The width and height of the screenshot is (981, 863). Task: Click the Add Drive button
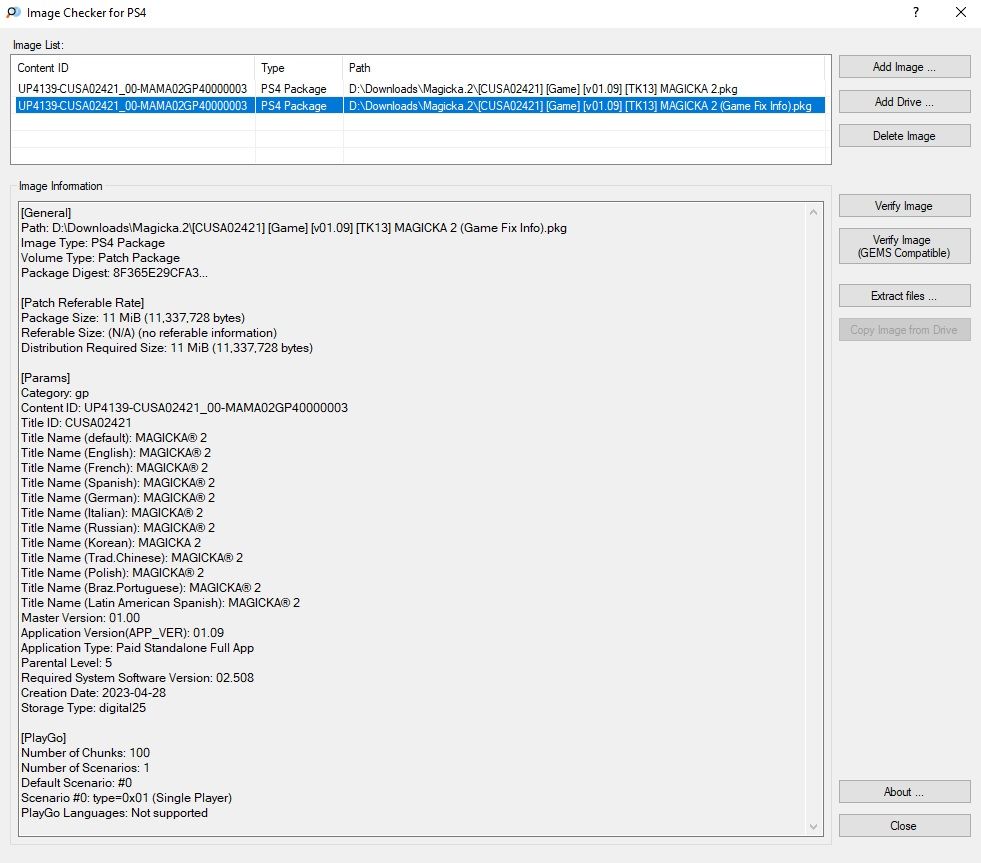pyautogui.click(x=904, y=101)
